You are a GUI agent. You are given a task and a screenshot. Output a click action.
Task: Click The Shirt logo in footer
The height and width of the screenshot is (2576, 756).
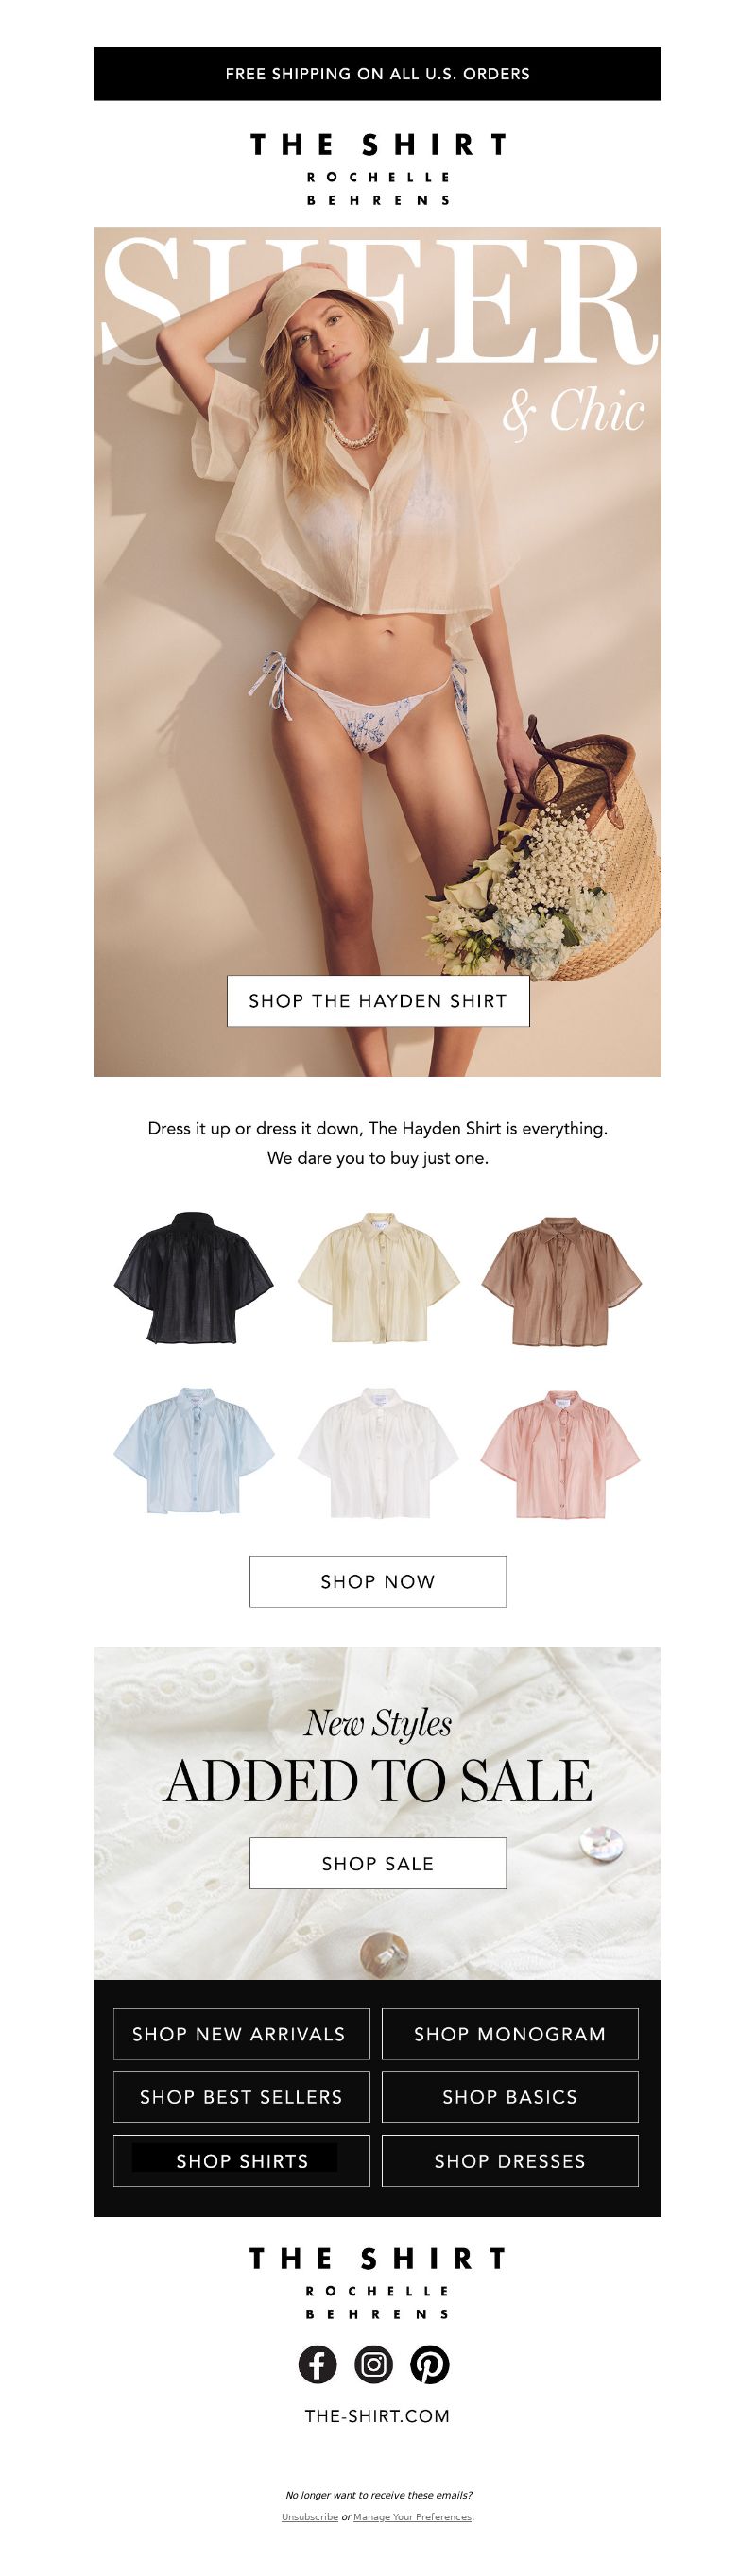[378, 2283]
